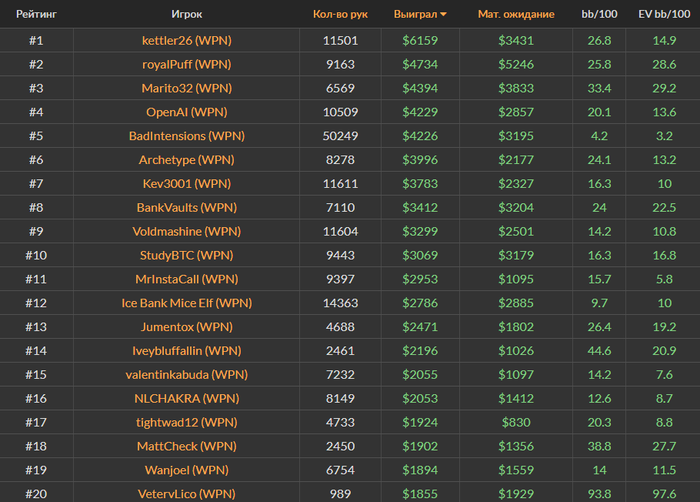Screen dimensions: 700x502
Task: Select player Marito32 (WPN)
Action: (186, 88)
